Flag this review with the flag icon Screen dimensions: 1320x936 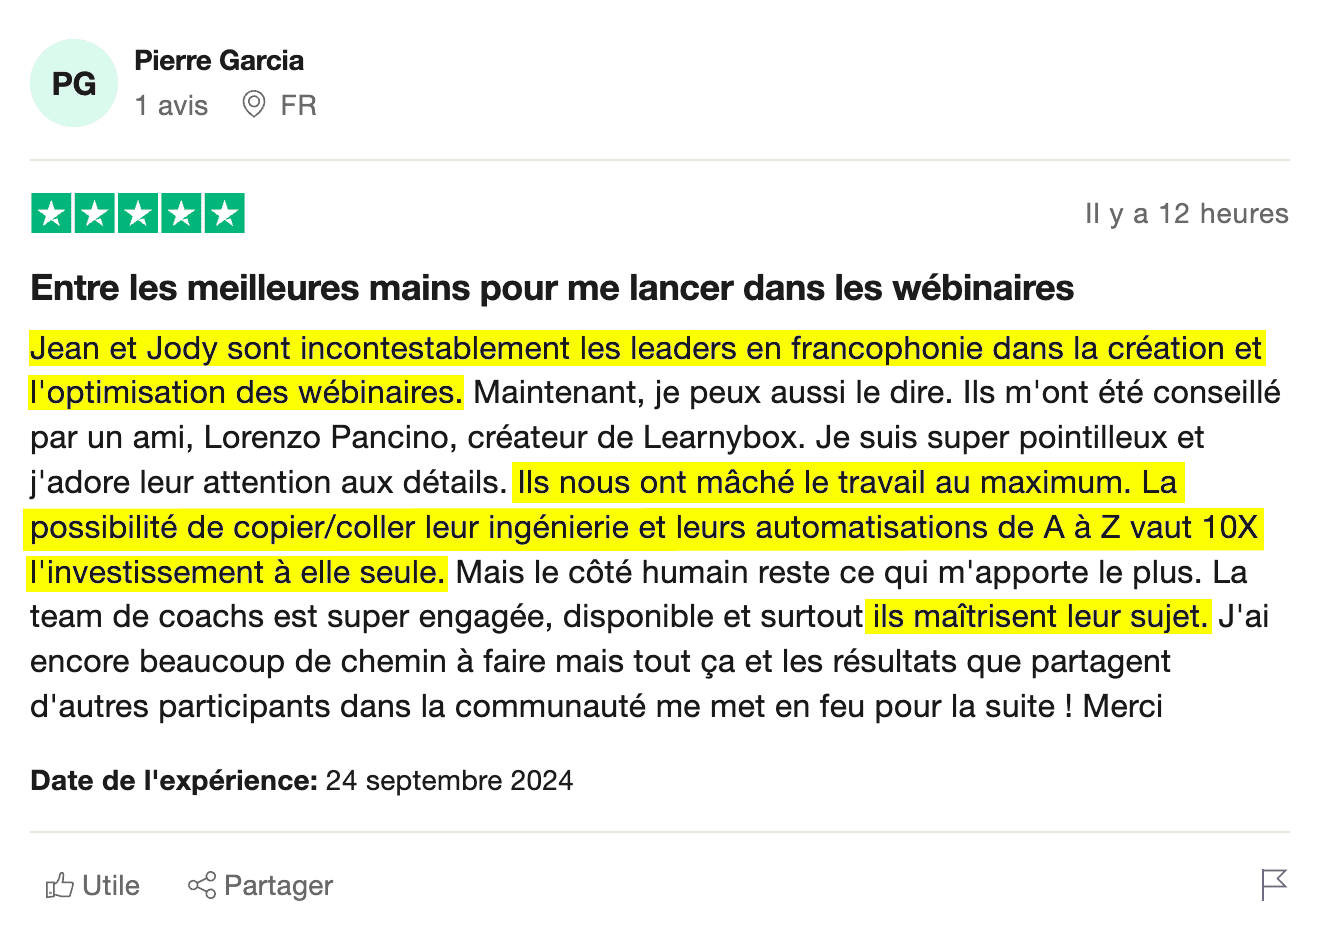1273,884
